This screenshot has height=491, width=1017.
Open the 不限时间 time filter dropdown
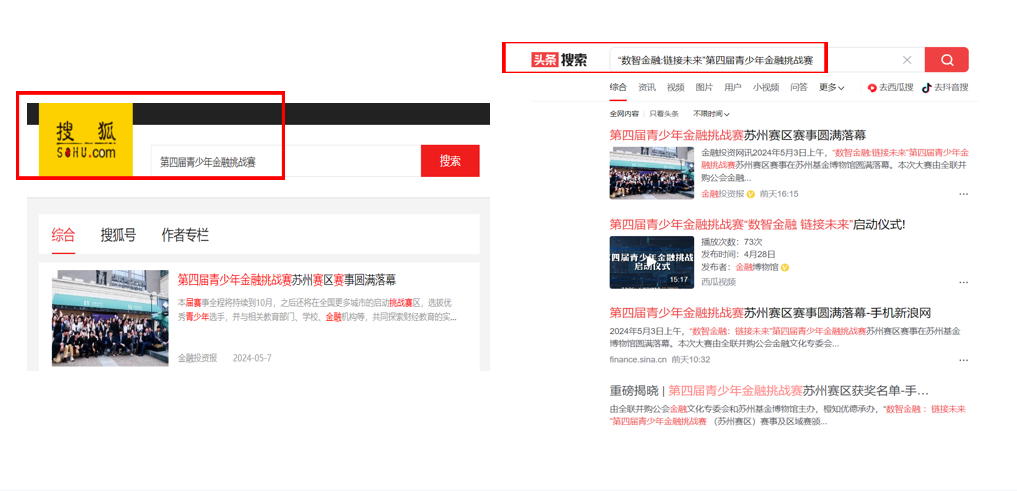(711, 114)
